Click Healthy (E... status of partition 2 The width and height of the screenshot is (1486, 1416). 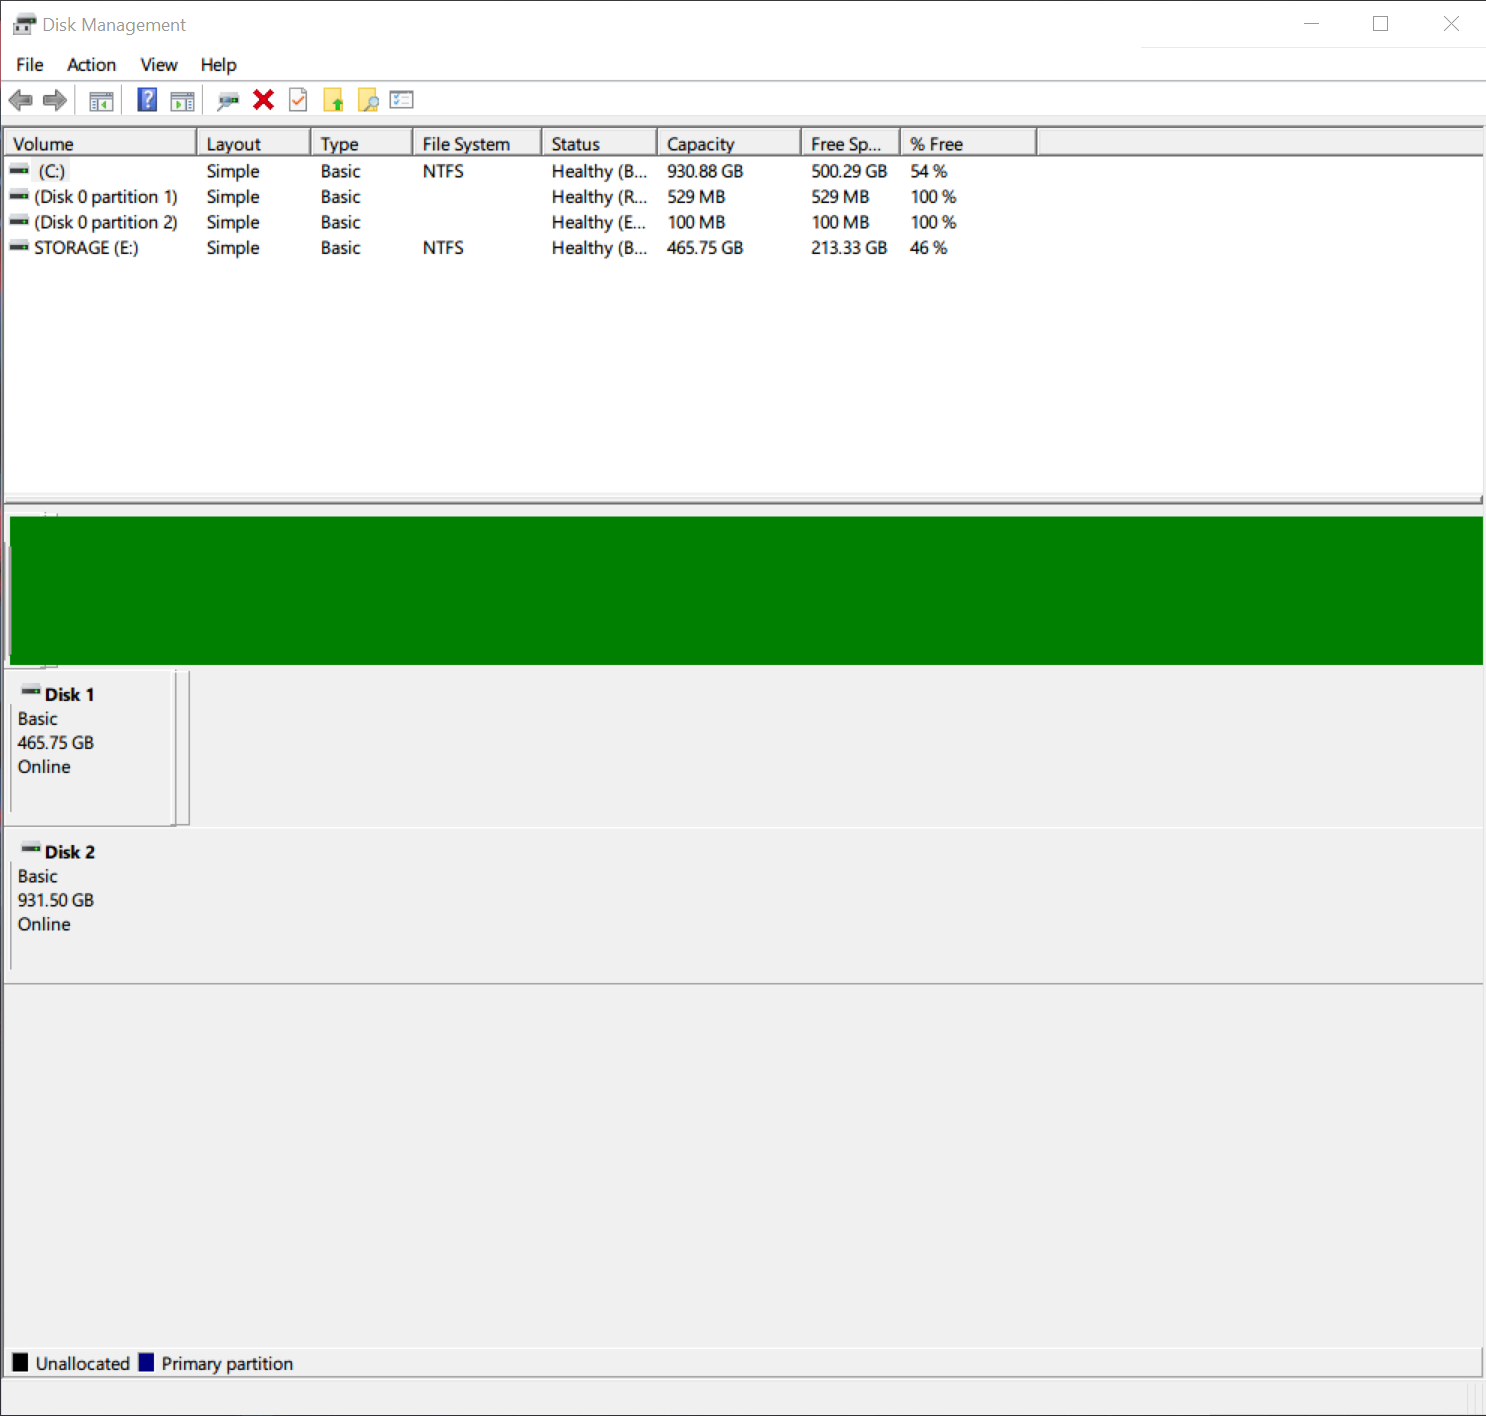click(599, 222)
